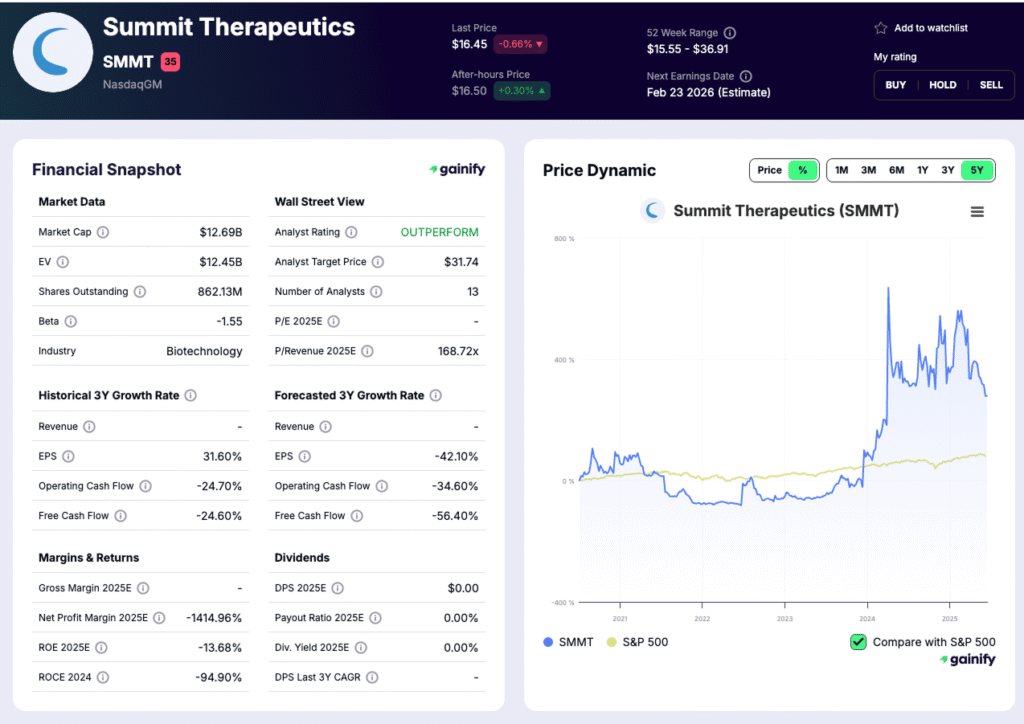Click the Summit Therapeutics logo above the chart
The height and width of the screenshot is (724, 1024).
click(x=652, y=211)
